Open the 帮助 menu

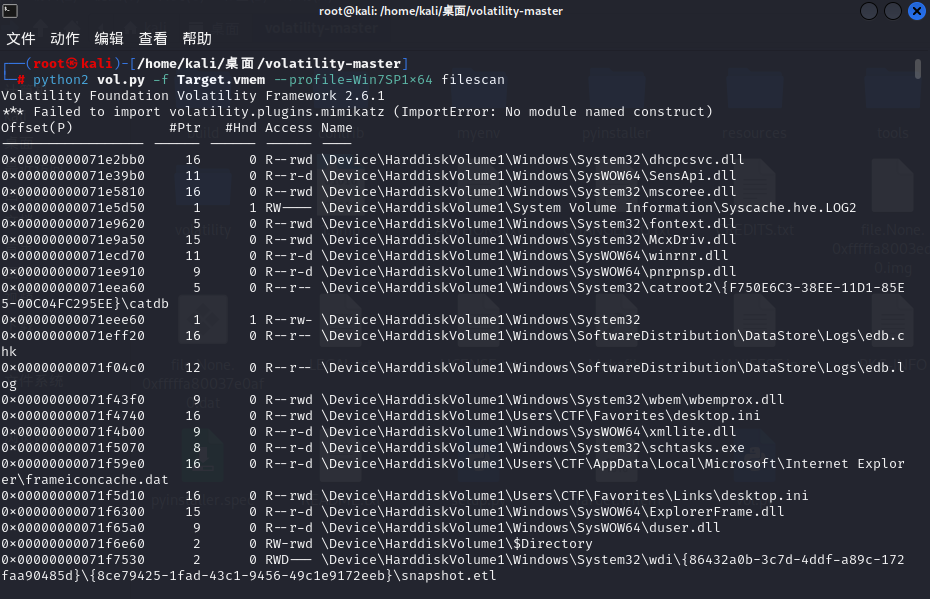[x=197, y=39]
